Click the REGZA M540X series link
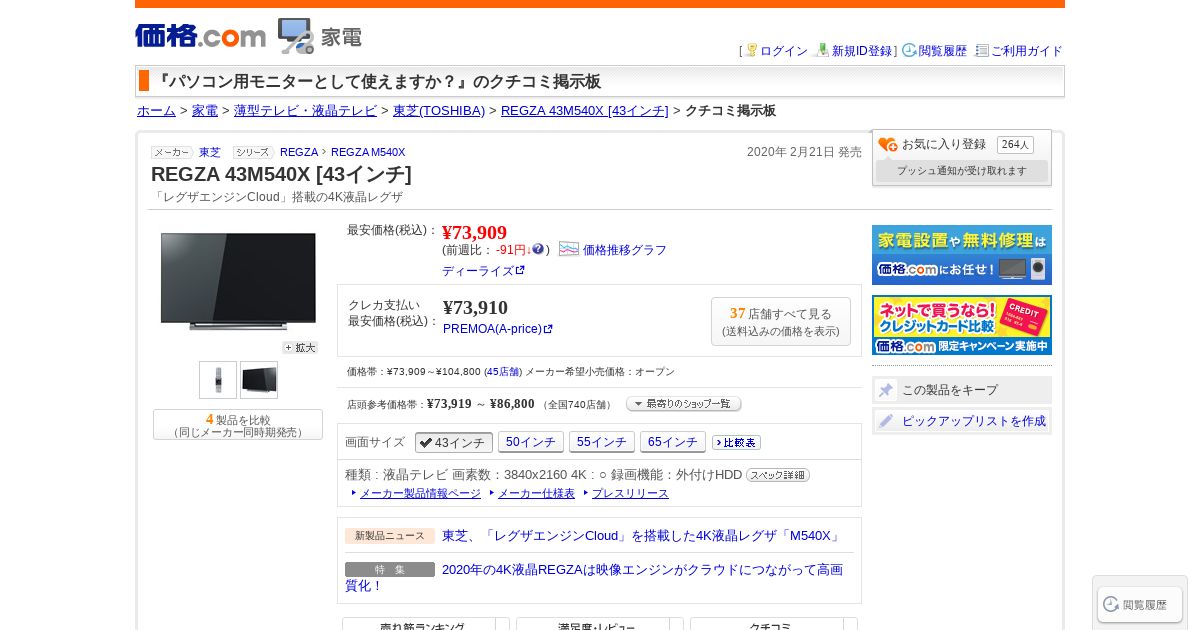Screen dimensions: 1200x630 [368, 152]
